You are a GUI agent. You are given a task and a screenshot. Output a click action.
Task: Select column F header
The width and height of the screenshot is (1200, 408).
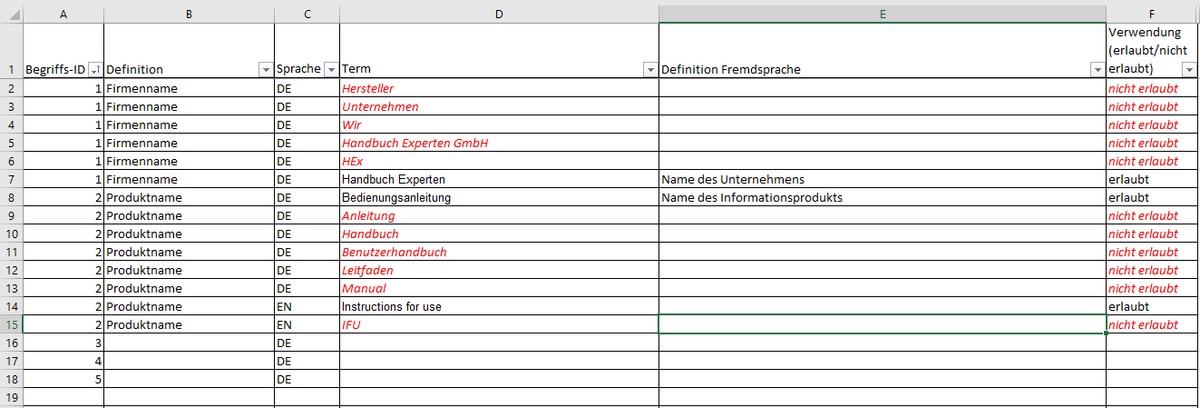(1152, 12)
